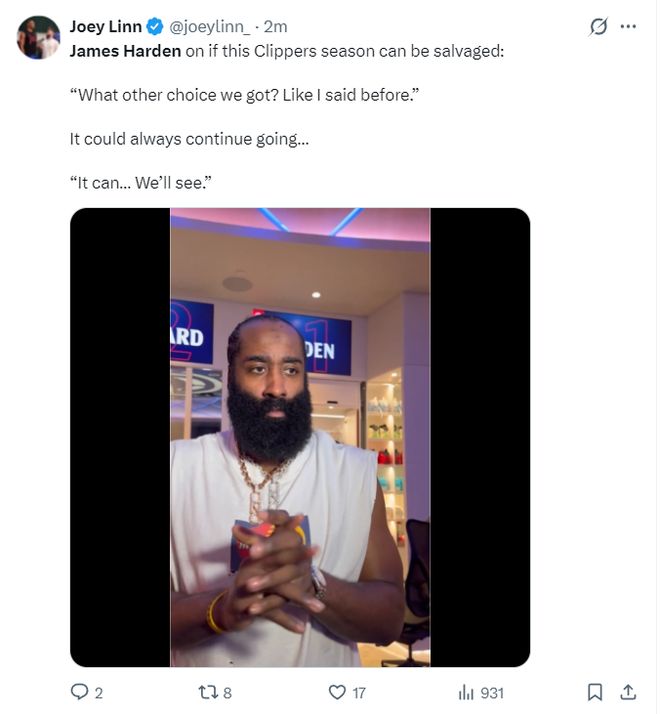Open the three-dot More options menu

point(628,27)
